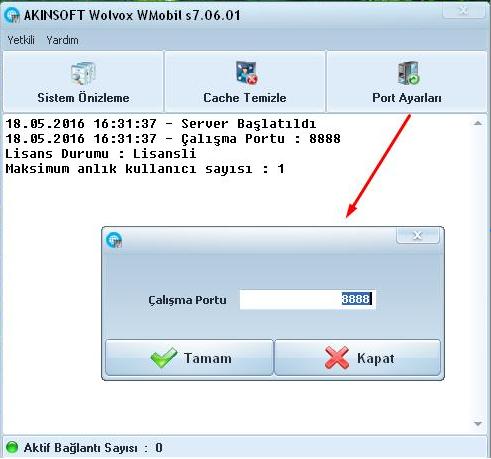This screenshot has height=459, width=491.
Task: Focus the Çalışma Portu input field
Action: pyautogui.click(x=308, y=299)
